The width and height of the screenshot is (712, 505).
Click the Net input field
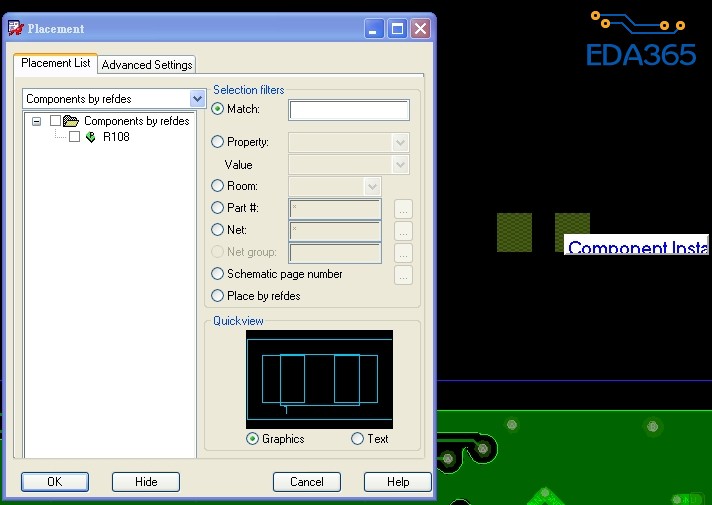[335, 231]
